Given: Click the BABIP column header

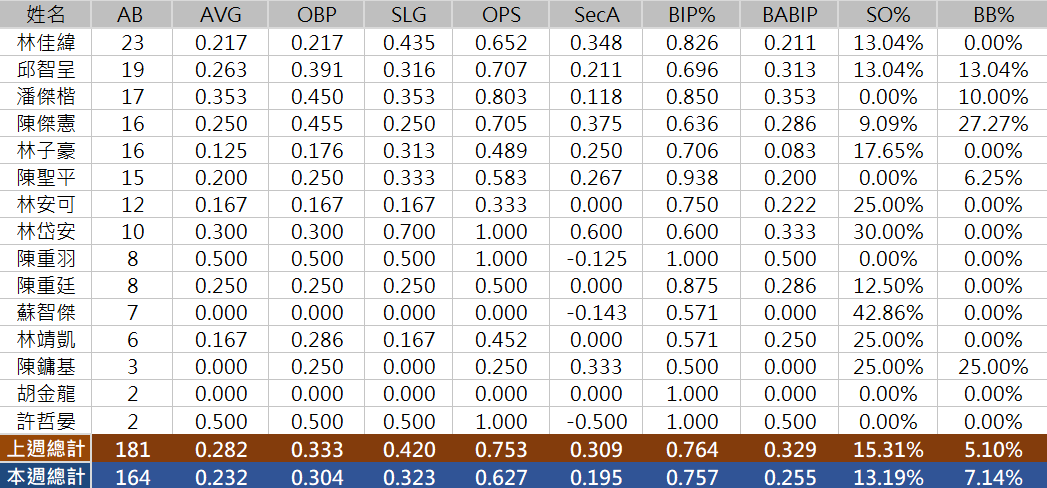Looking at the screenshot, I should coord(790,14).
